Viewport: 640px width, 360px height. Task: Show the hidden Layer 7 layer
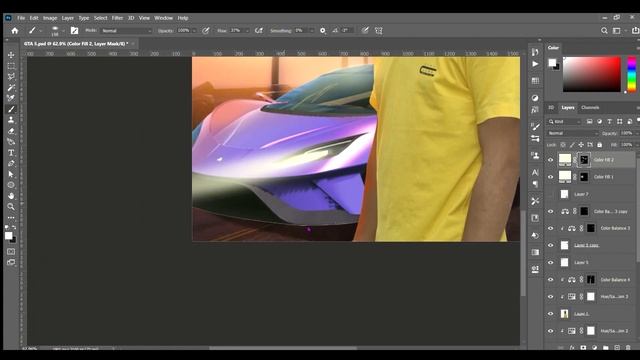point(551,194)
